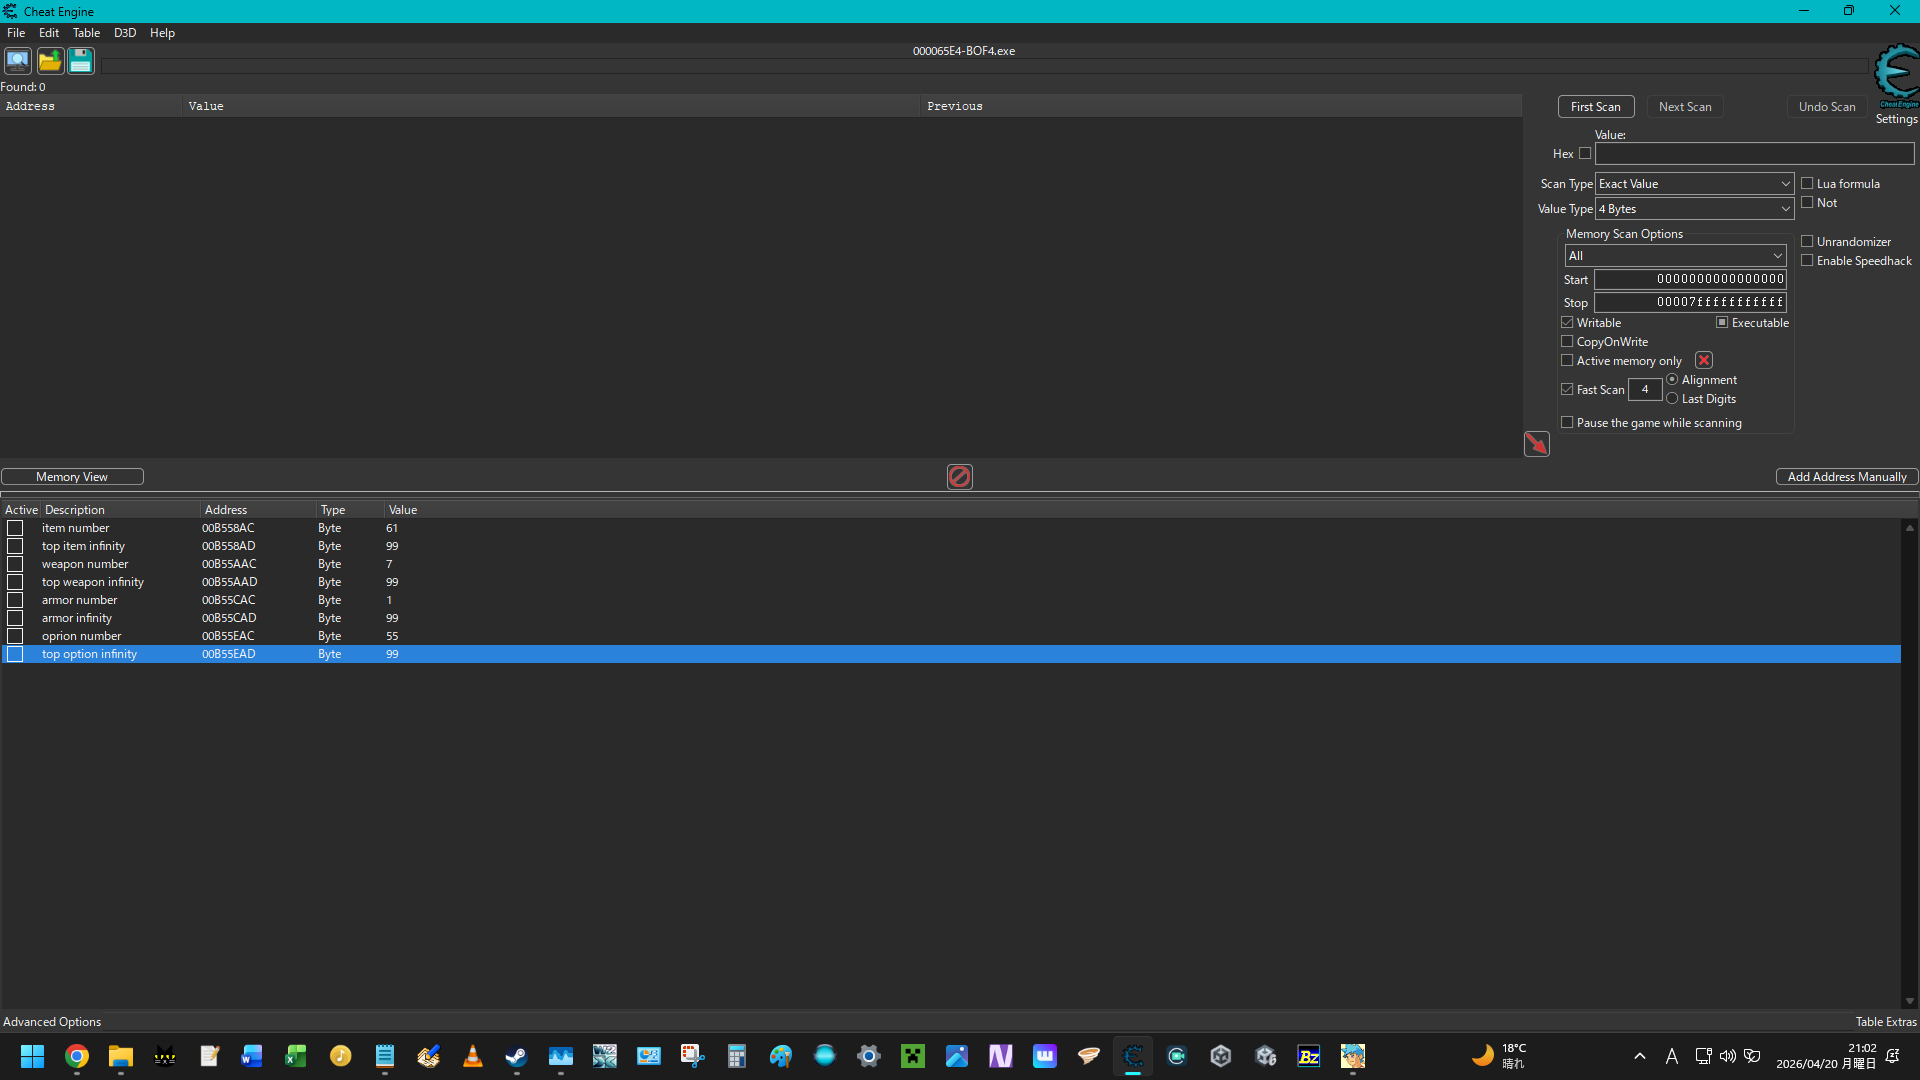Image resolution: width=1920 pixels, height=1080 pixels.
Task: Select the Last Digits radio button
Action: point(1672,399)
